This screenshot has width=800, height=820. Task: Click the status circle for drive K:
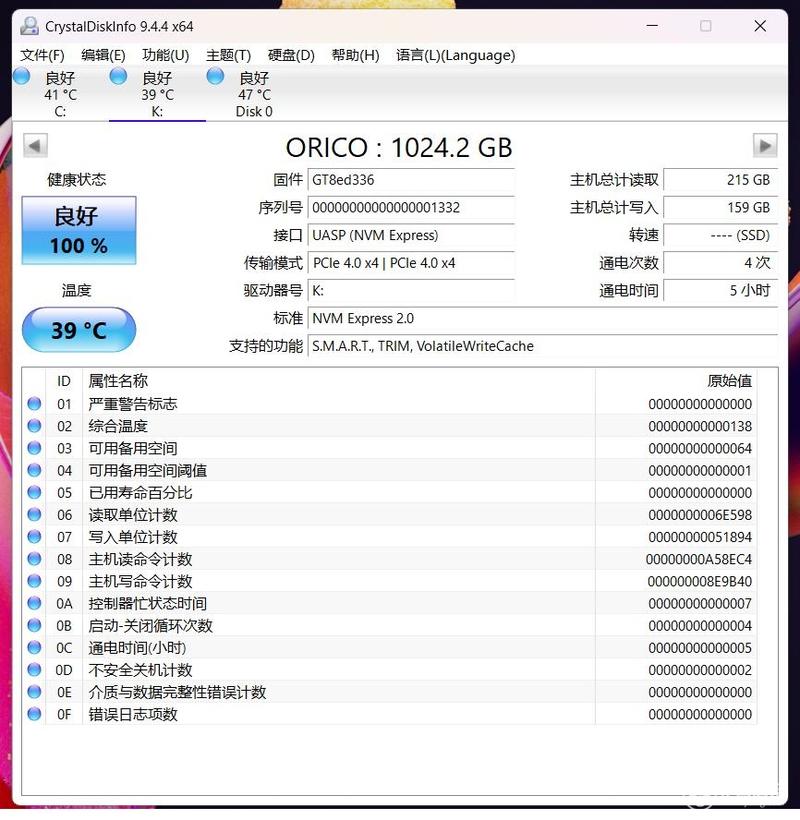click(118, 76)
